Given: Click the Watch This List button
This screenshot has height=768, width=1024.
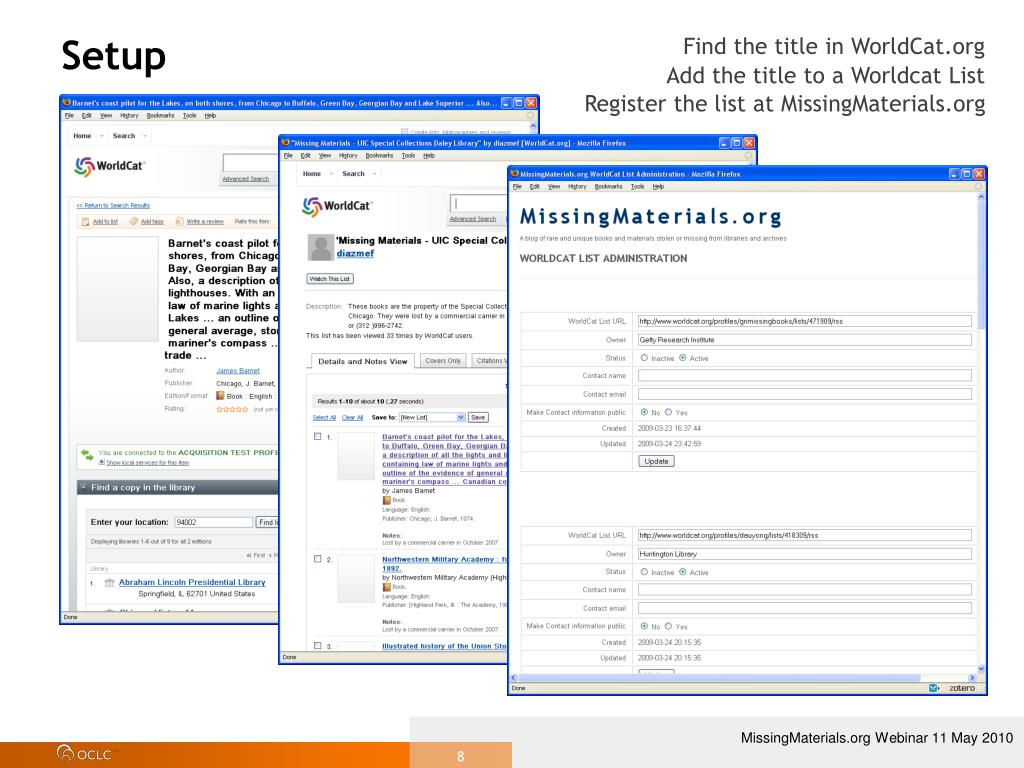Looking at the screenshot, I should [x=330, y=279].
